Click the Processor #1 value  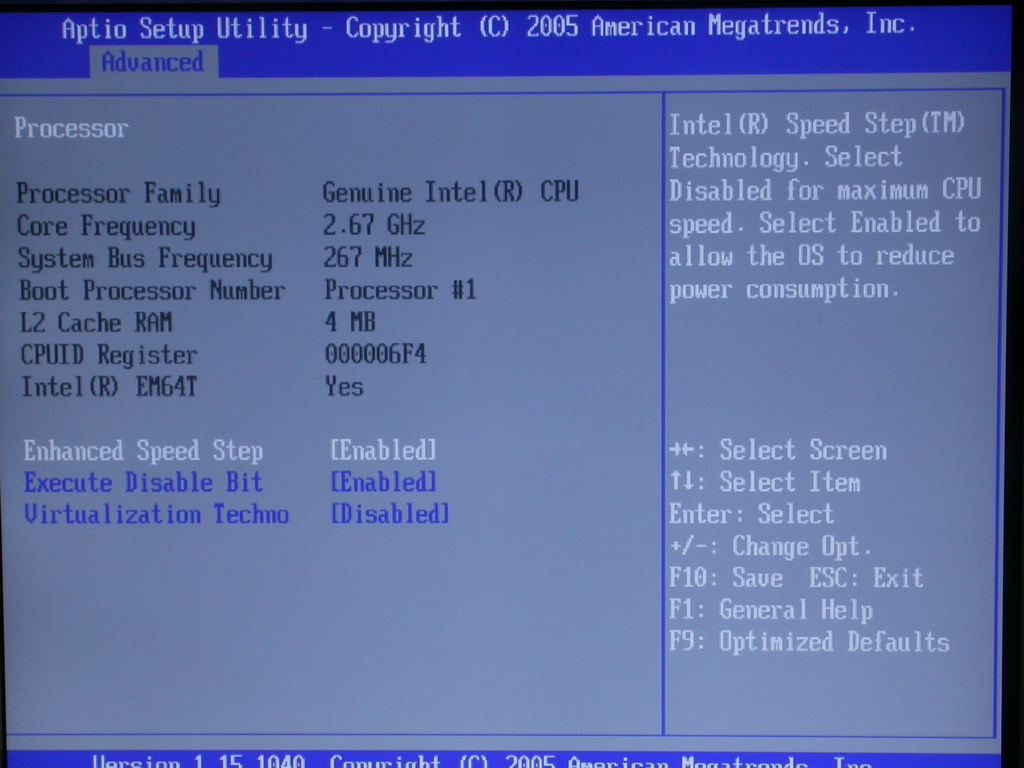click(x=400, y=289)
